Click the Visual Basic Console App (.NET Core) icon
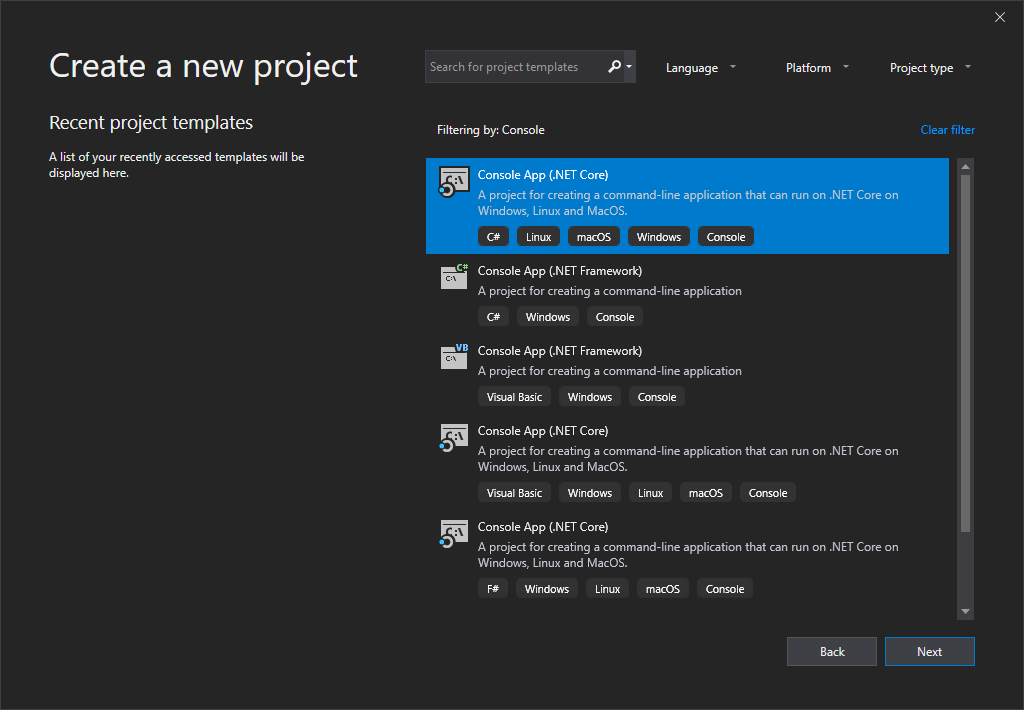 pos(453,437)
